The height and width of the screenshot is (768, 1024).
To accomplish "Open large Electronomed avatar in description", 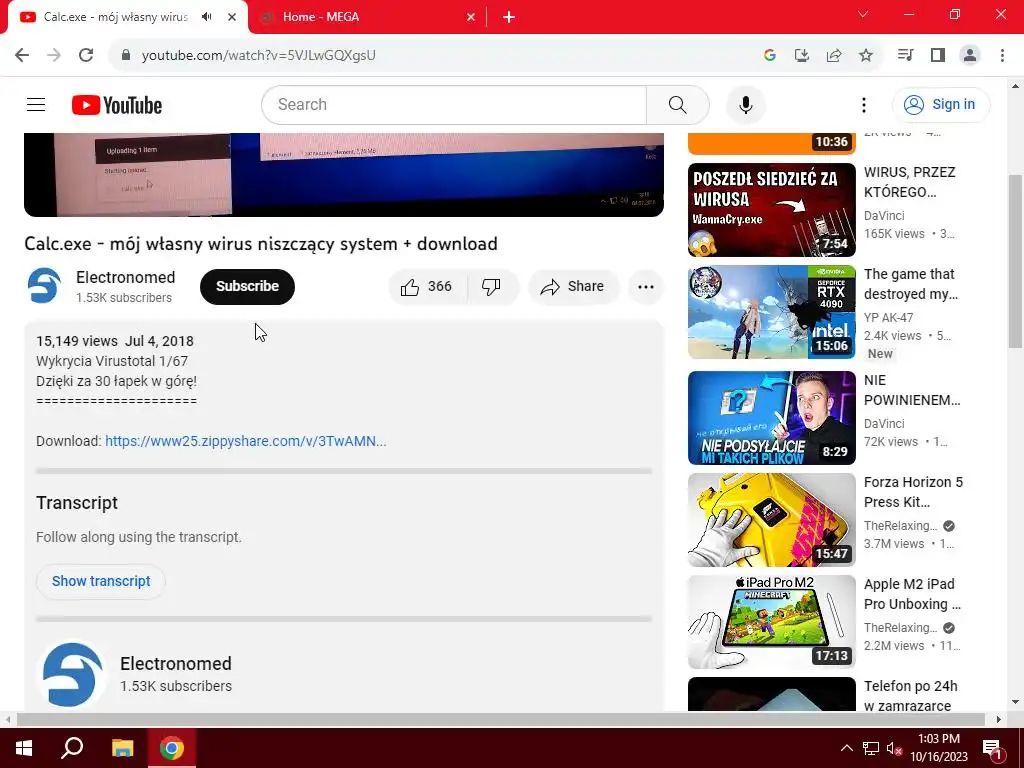I will click(x=72, y=675).
